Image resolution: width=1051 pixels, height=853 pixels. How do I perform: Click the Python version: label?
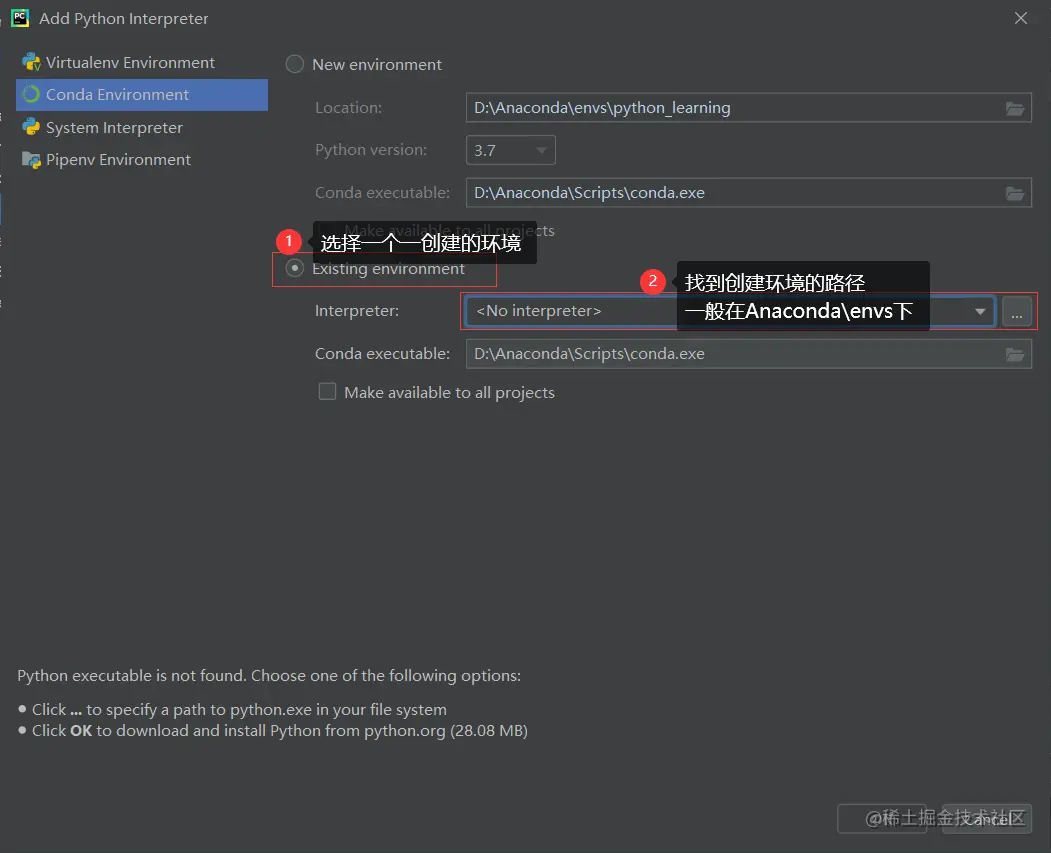(371, 150)
